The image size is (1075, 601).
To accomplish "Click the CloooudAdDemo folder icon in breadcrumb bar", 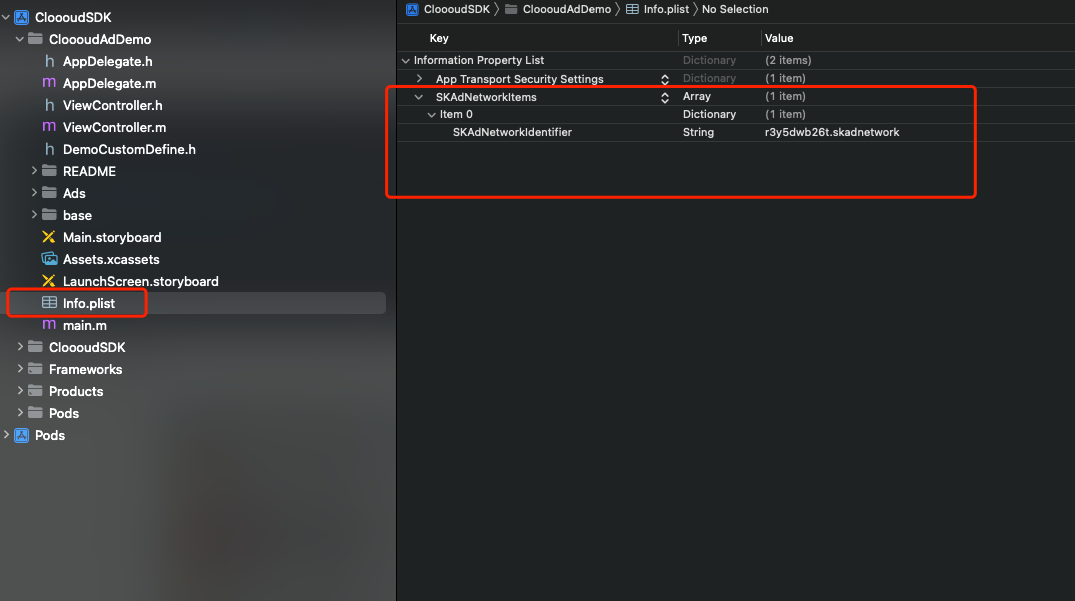I will click(x=511, y=9).
